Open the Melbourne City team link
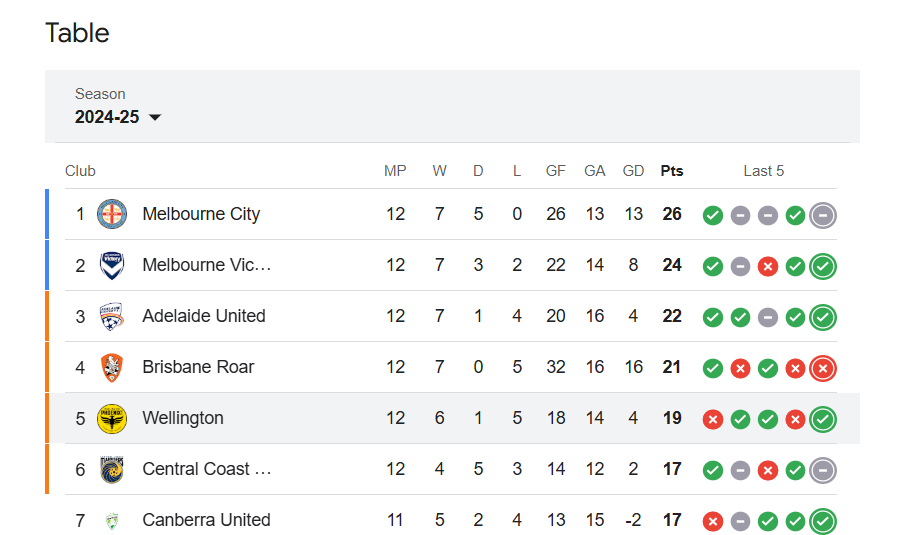The height and width of the screenshot is (535, 922). 201,214
